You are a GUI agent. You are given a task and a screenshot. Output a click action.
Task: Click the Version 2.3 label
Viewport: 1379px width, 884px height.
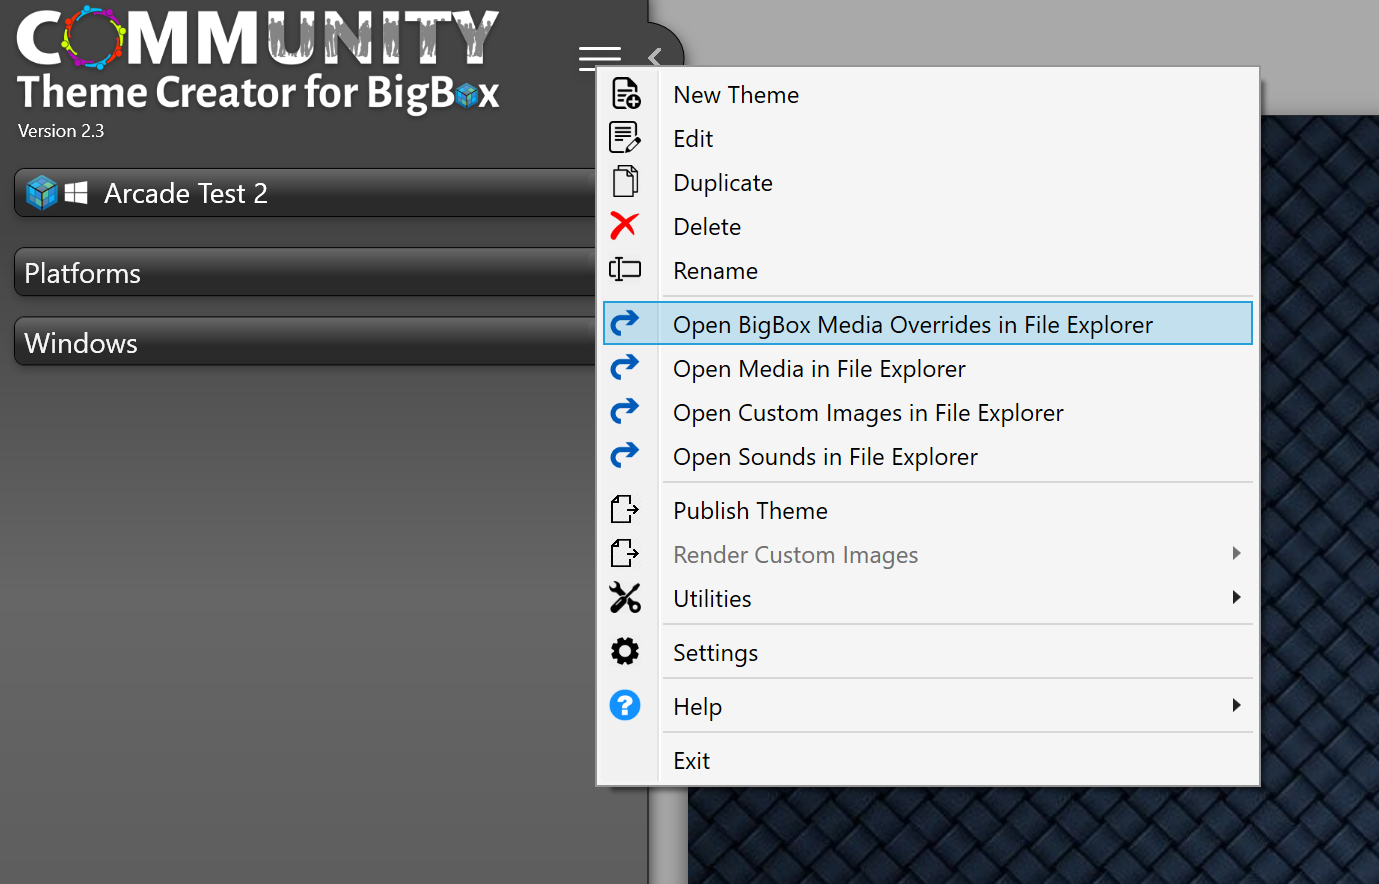[61, 131]
